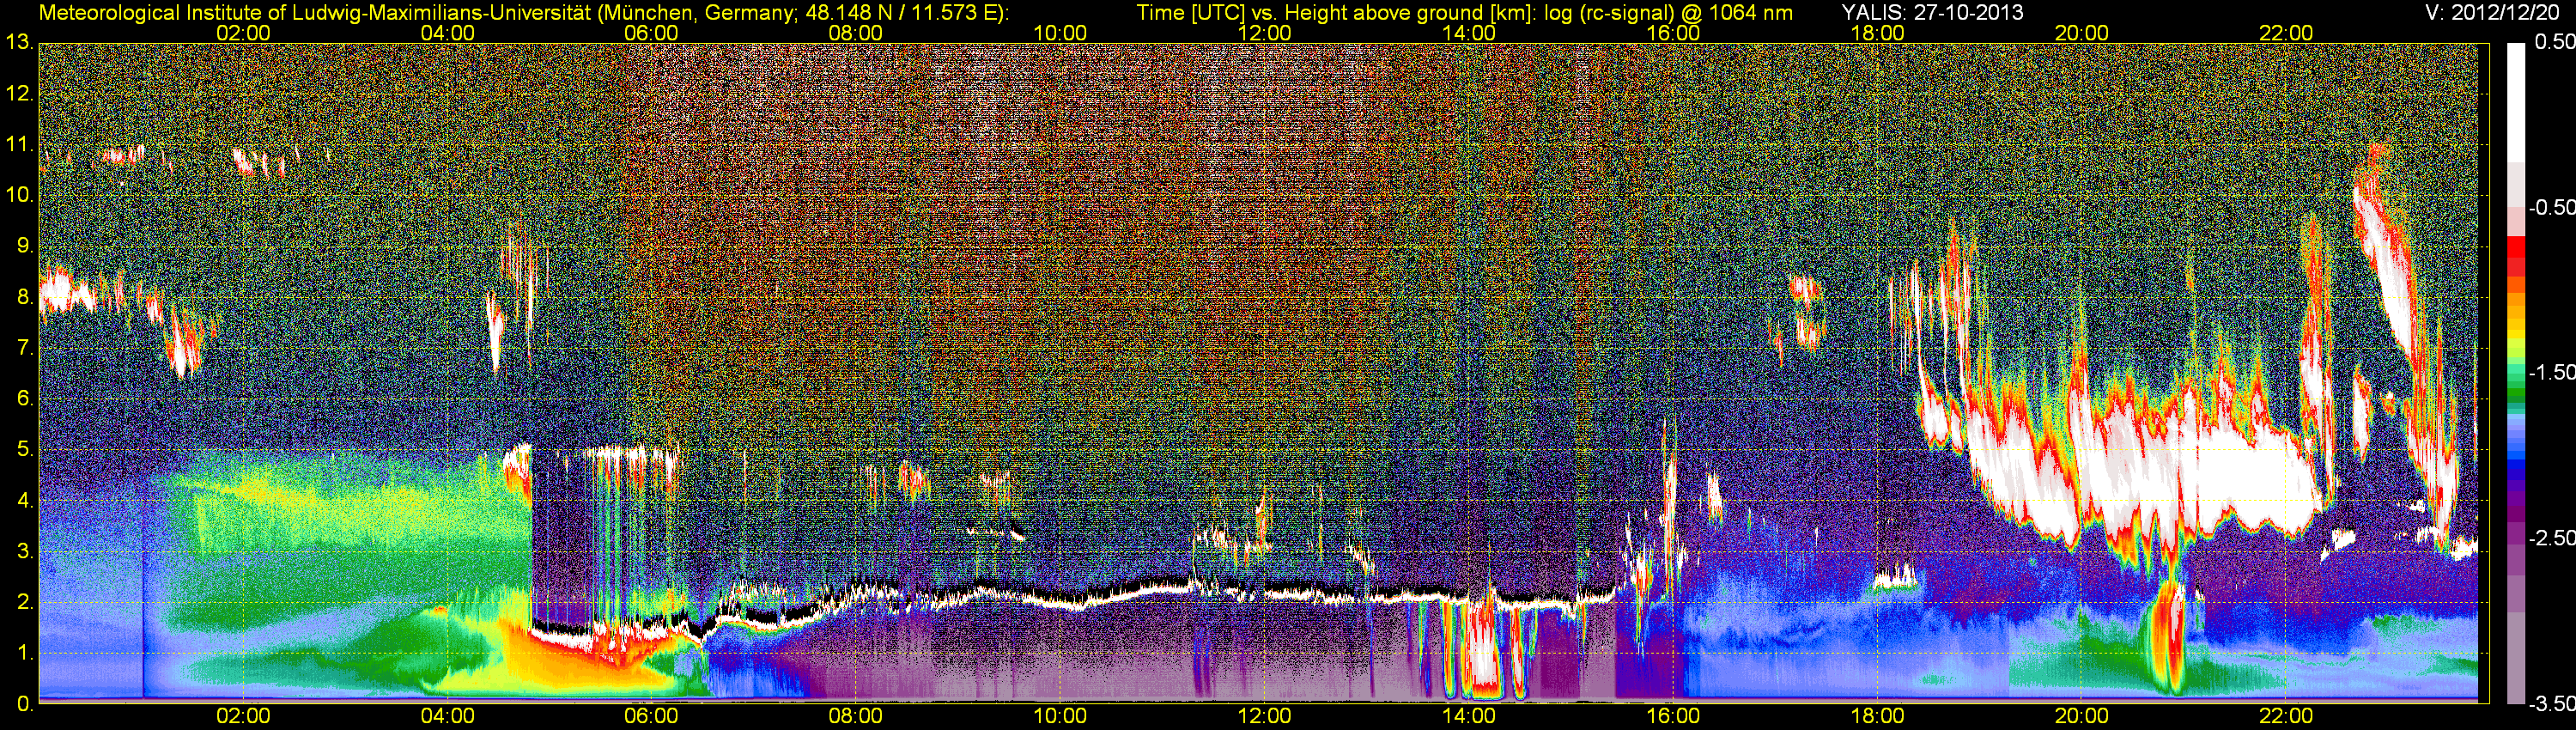Screen dimensions: 2576x730
Task: Click the Meteorological Institute of Ludwig-Maximilians-Universität title
Action: (x=316, y=13)
